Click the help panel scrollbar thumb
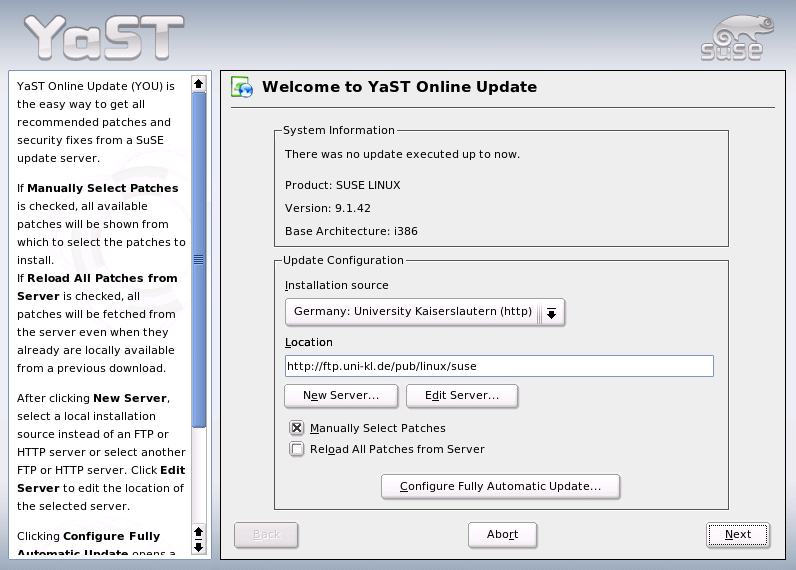This screenshot has width=796, height=570. tap(198, 259)
